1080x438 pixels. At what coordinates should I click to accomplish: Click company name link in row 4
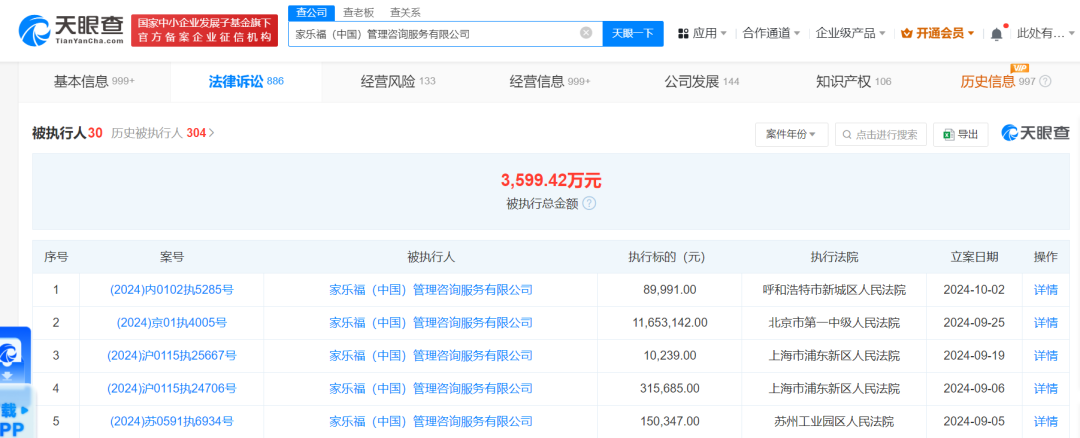430,388
